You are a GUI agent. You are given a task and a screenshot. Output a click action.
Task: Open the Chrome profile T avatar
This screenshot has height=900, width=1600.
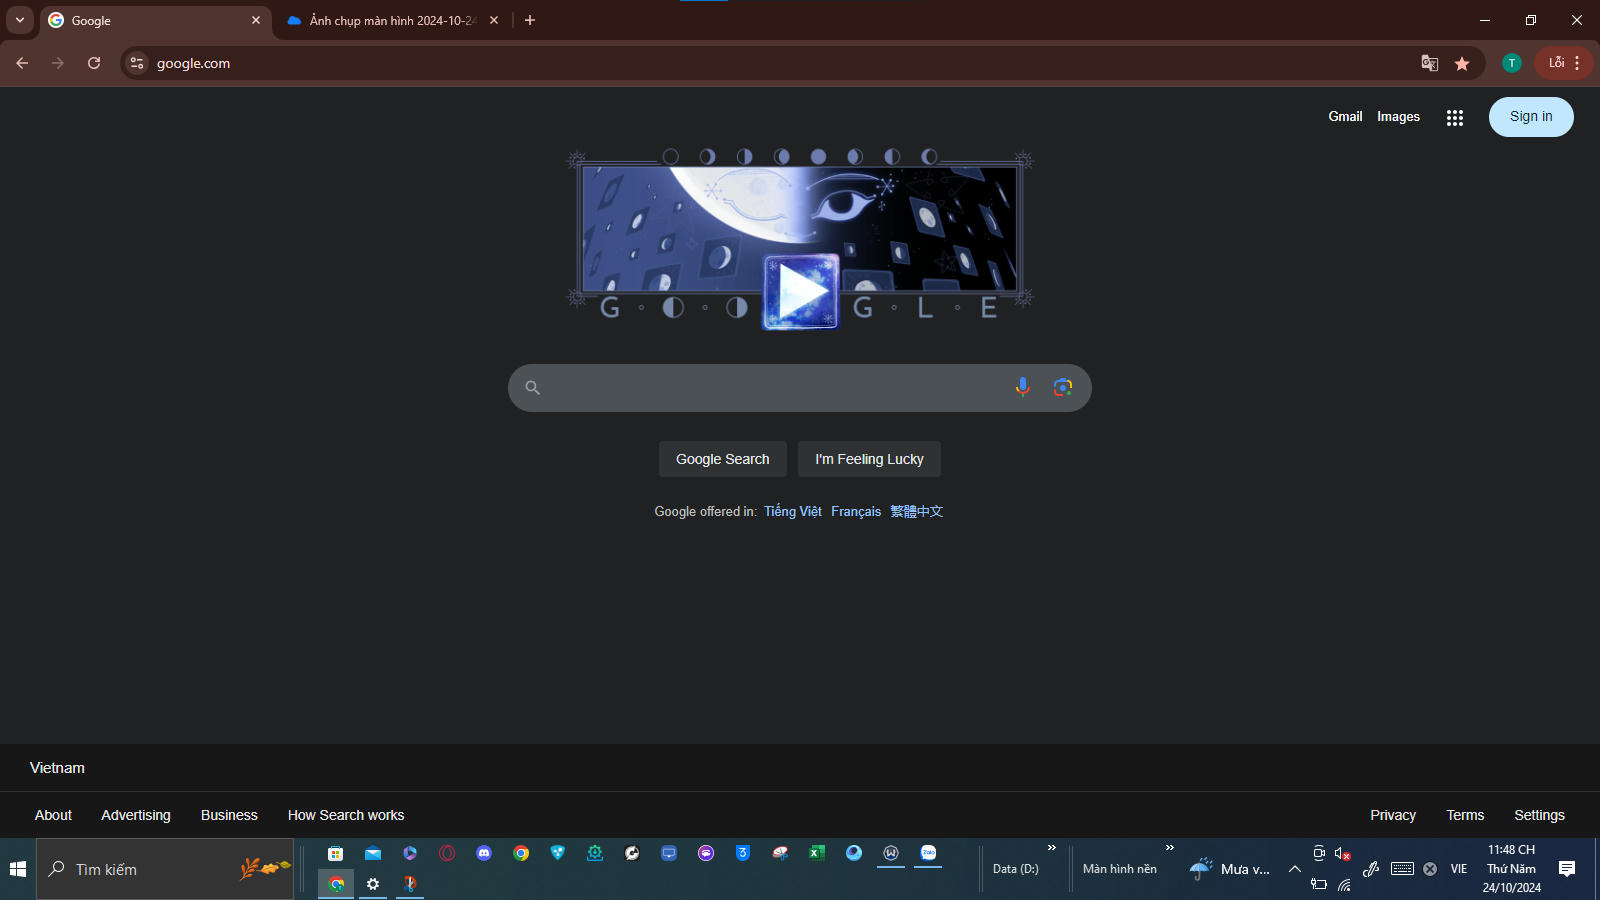pos(1512,63)
